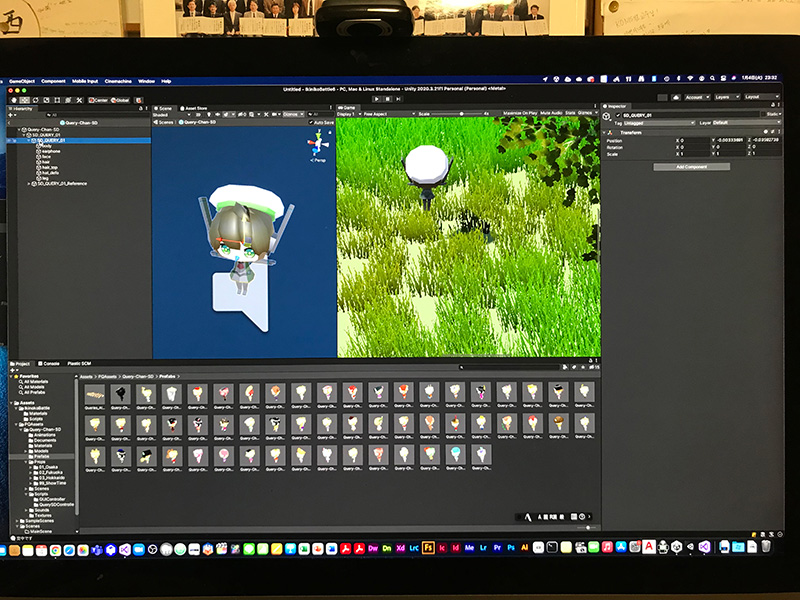This screenshot has width=800, height=600.
Task: Expand SD_QUERY_01_Reference in Hierarchy
Action: point(29,184)
